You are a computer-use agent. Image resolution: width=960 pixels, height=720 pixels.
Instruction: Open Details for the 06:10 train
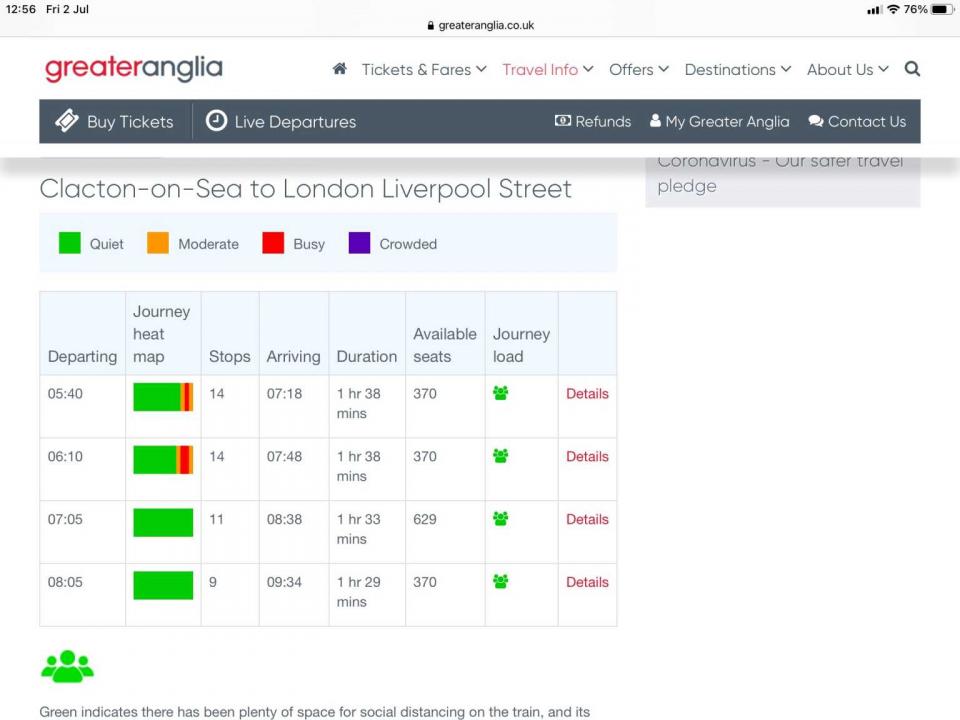[587, 457]
